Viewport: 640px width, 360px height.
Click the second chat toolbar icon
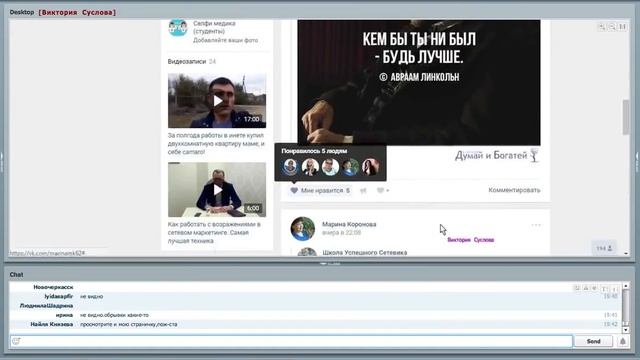(x=586, y=288)
